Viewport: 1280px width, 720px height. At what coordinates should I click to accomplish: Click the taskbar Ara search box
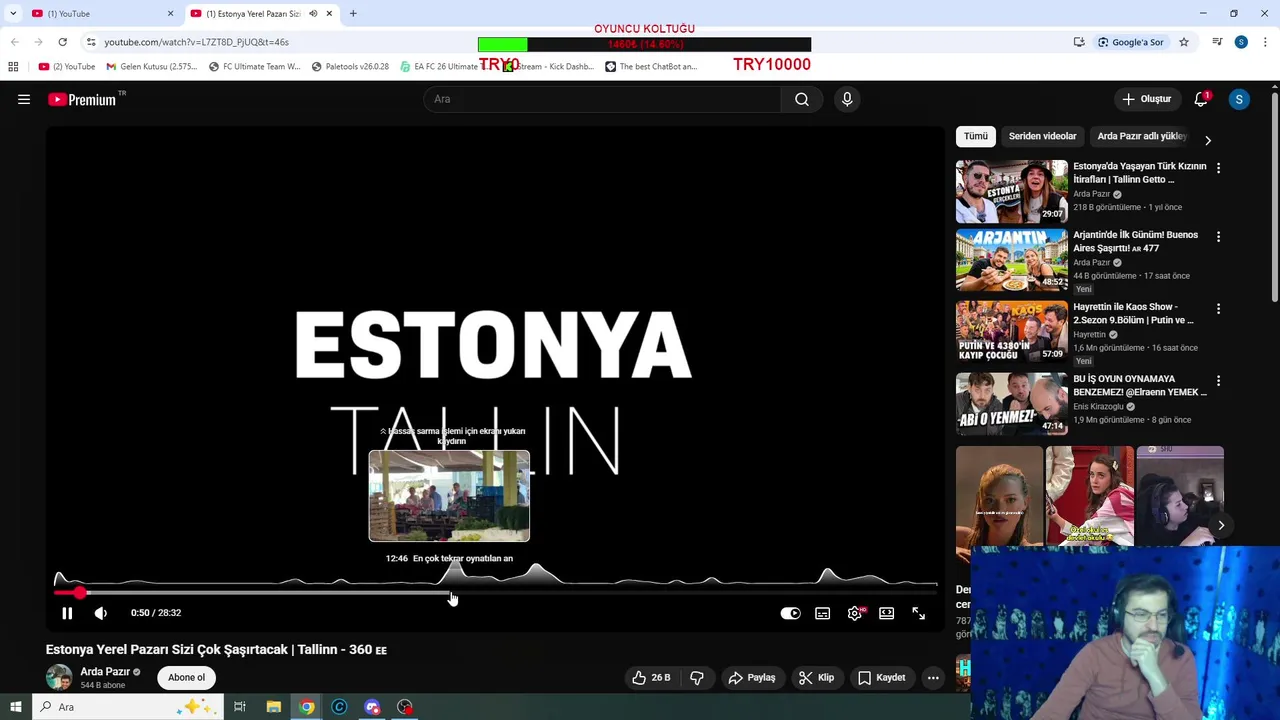tap(127, 707)
